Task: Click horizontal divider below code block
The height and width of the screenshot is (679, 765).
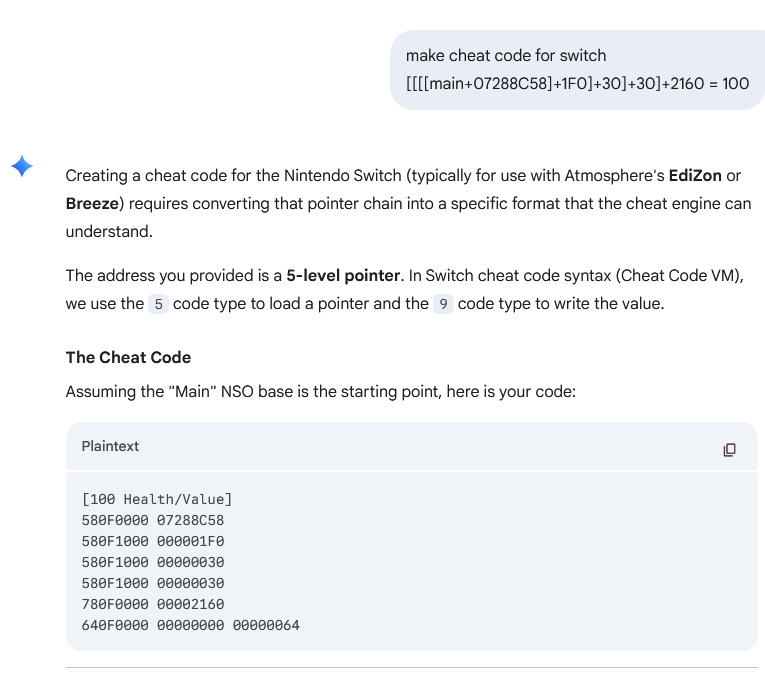Action: [x=412, y=667]
